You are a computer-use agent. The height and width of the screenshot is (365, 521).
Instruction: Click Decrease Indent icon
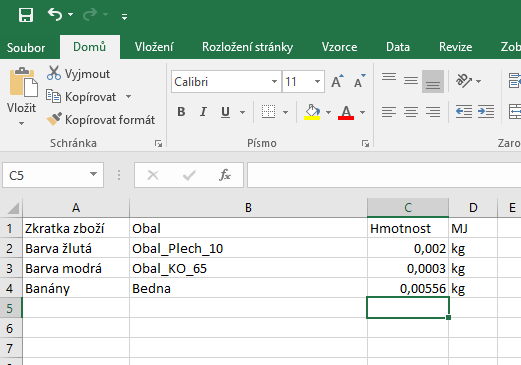pos(464,112)
